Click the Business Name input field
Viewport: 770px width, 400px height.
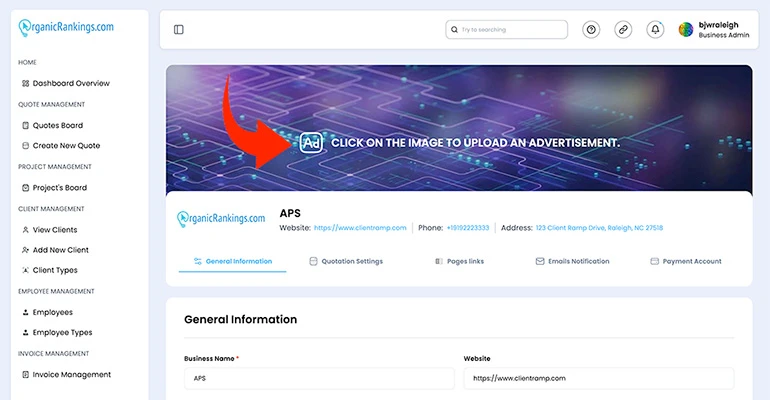pos(317,379)
